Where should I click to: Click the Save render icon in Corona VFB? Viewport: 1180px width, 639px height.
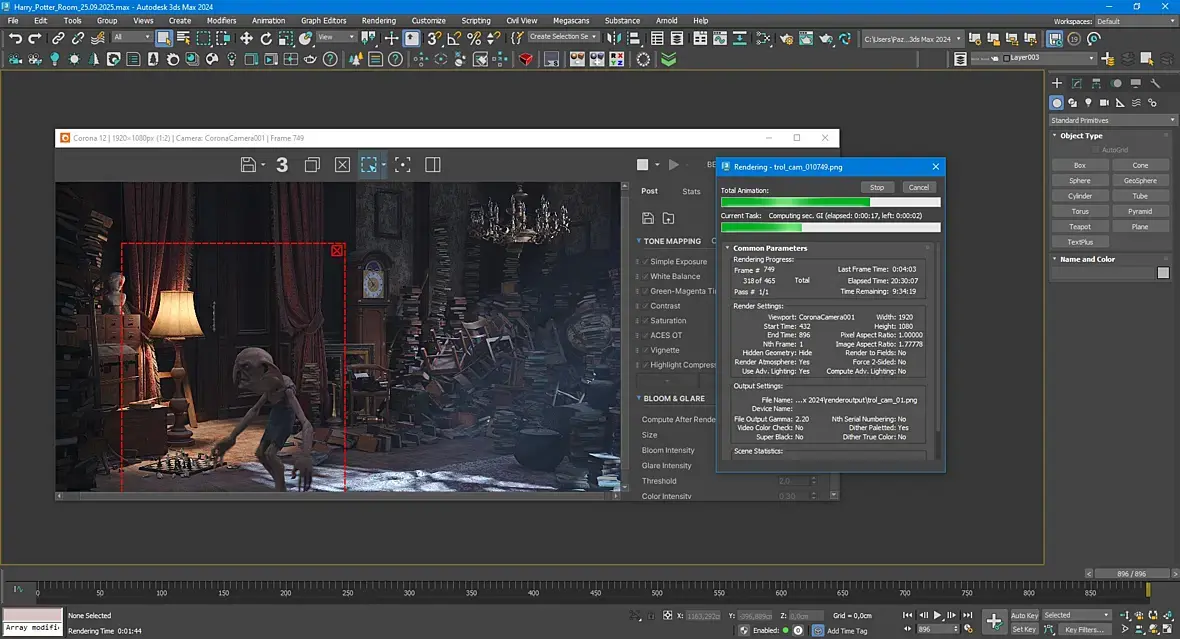[x=248, y=165]
